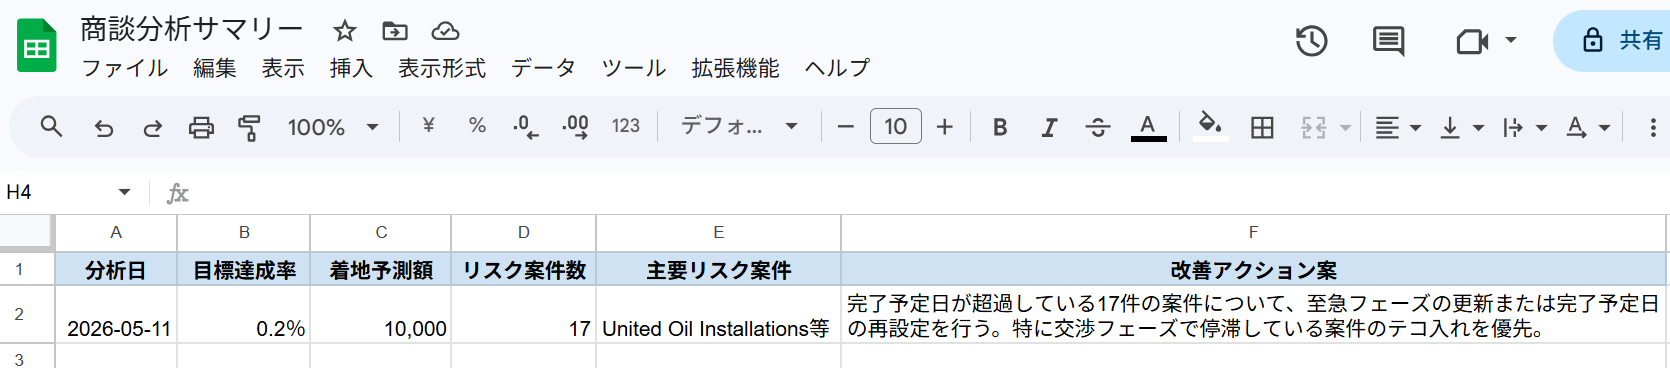1670x368 pixels.
Task: Increase font size with plus button
Action: pos(944,127)
